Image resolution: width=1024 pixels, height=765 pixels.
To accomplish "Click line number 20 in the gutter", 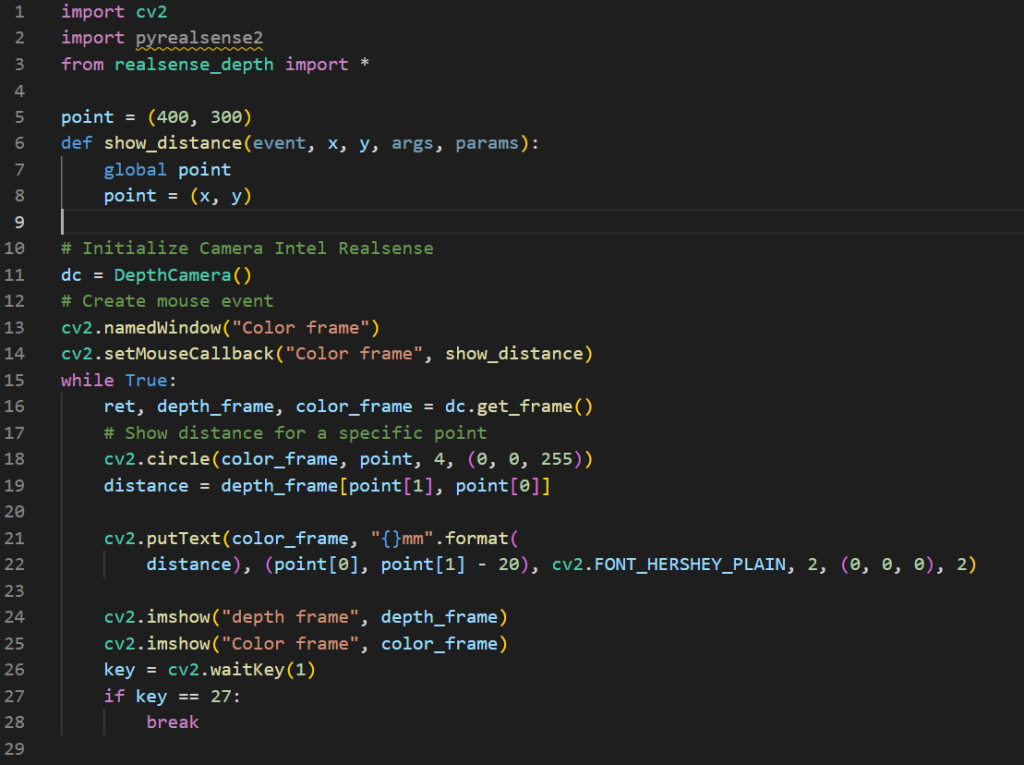I will click(x=19, y=512).
